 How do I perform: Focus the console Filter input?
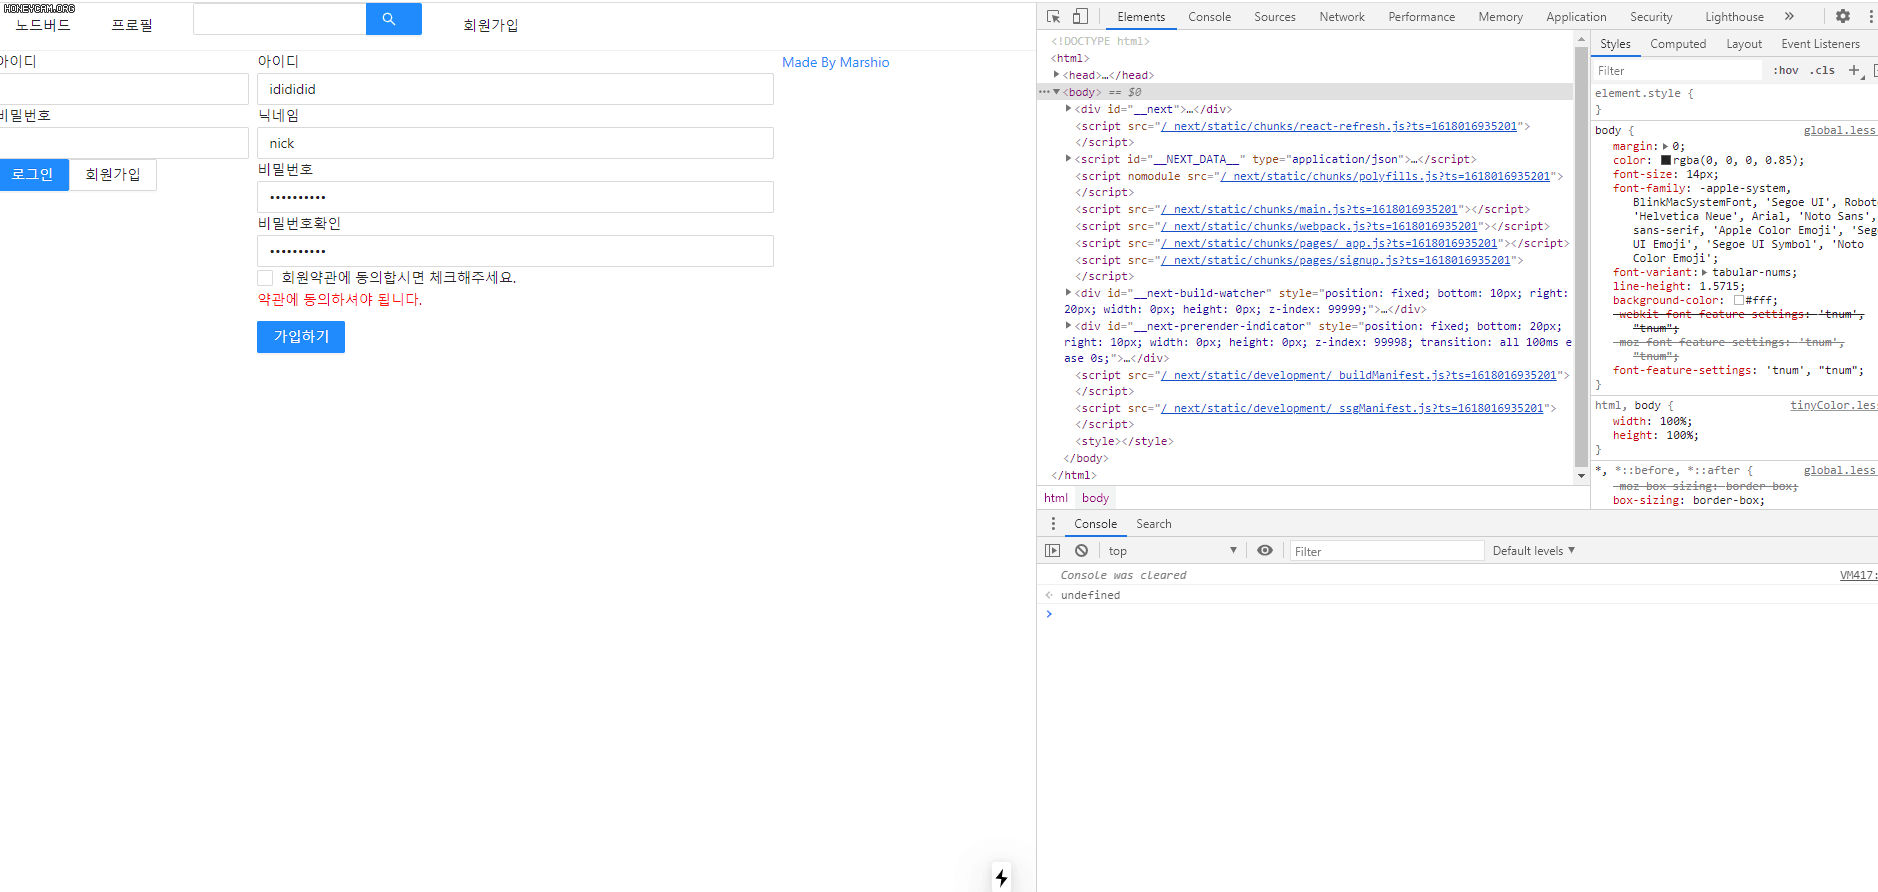coord(1386,551)
